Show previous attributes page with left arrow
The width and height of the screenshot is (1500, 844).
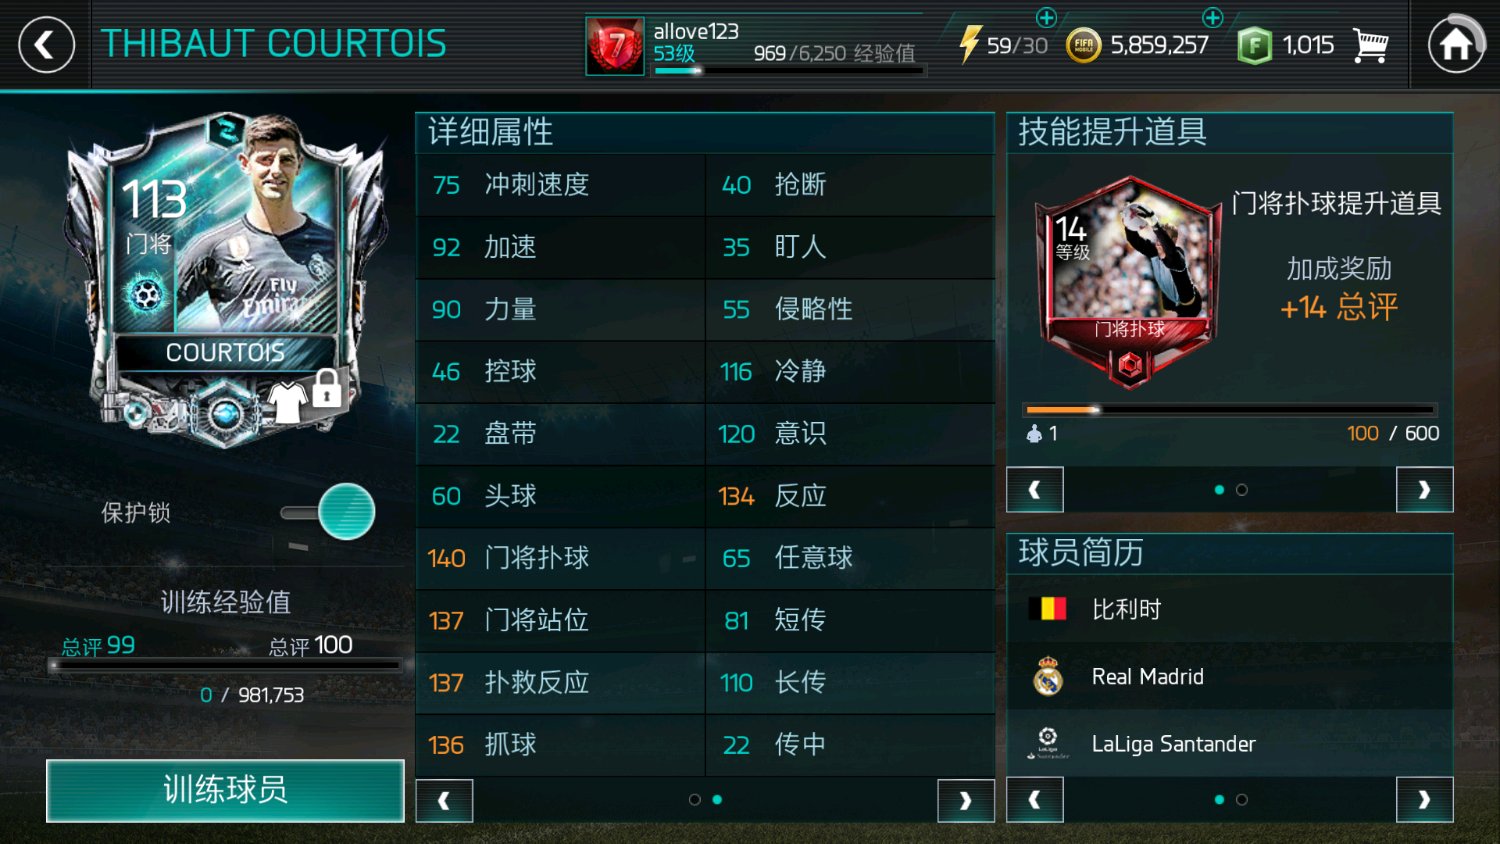(x=444, y=800)
